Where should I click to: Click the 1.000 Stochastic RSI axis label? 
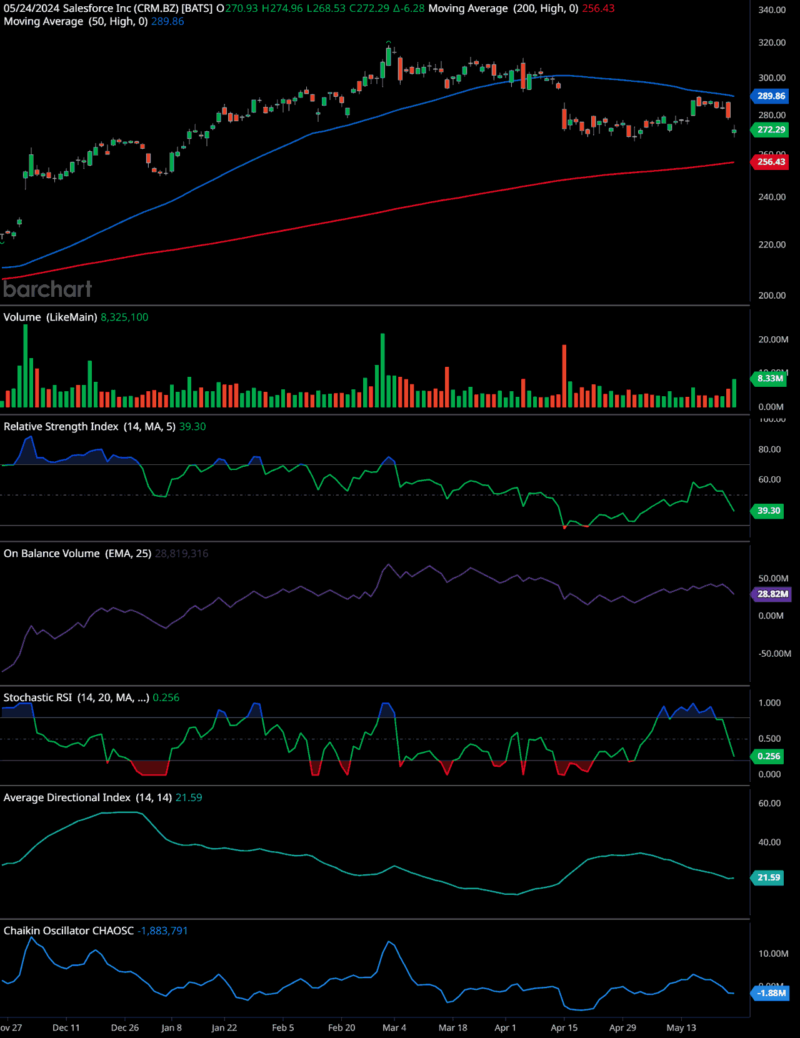pyautogui.click(x=769, y=703)
